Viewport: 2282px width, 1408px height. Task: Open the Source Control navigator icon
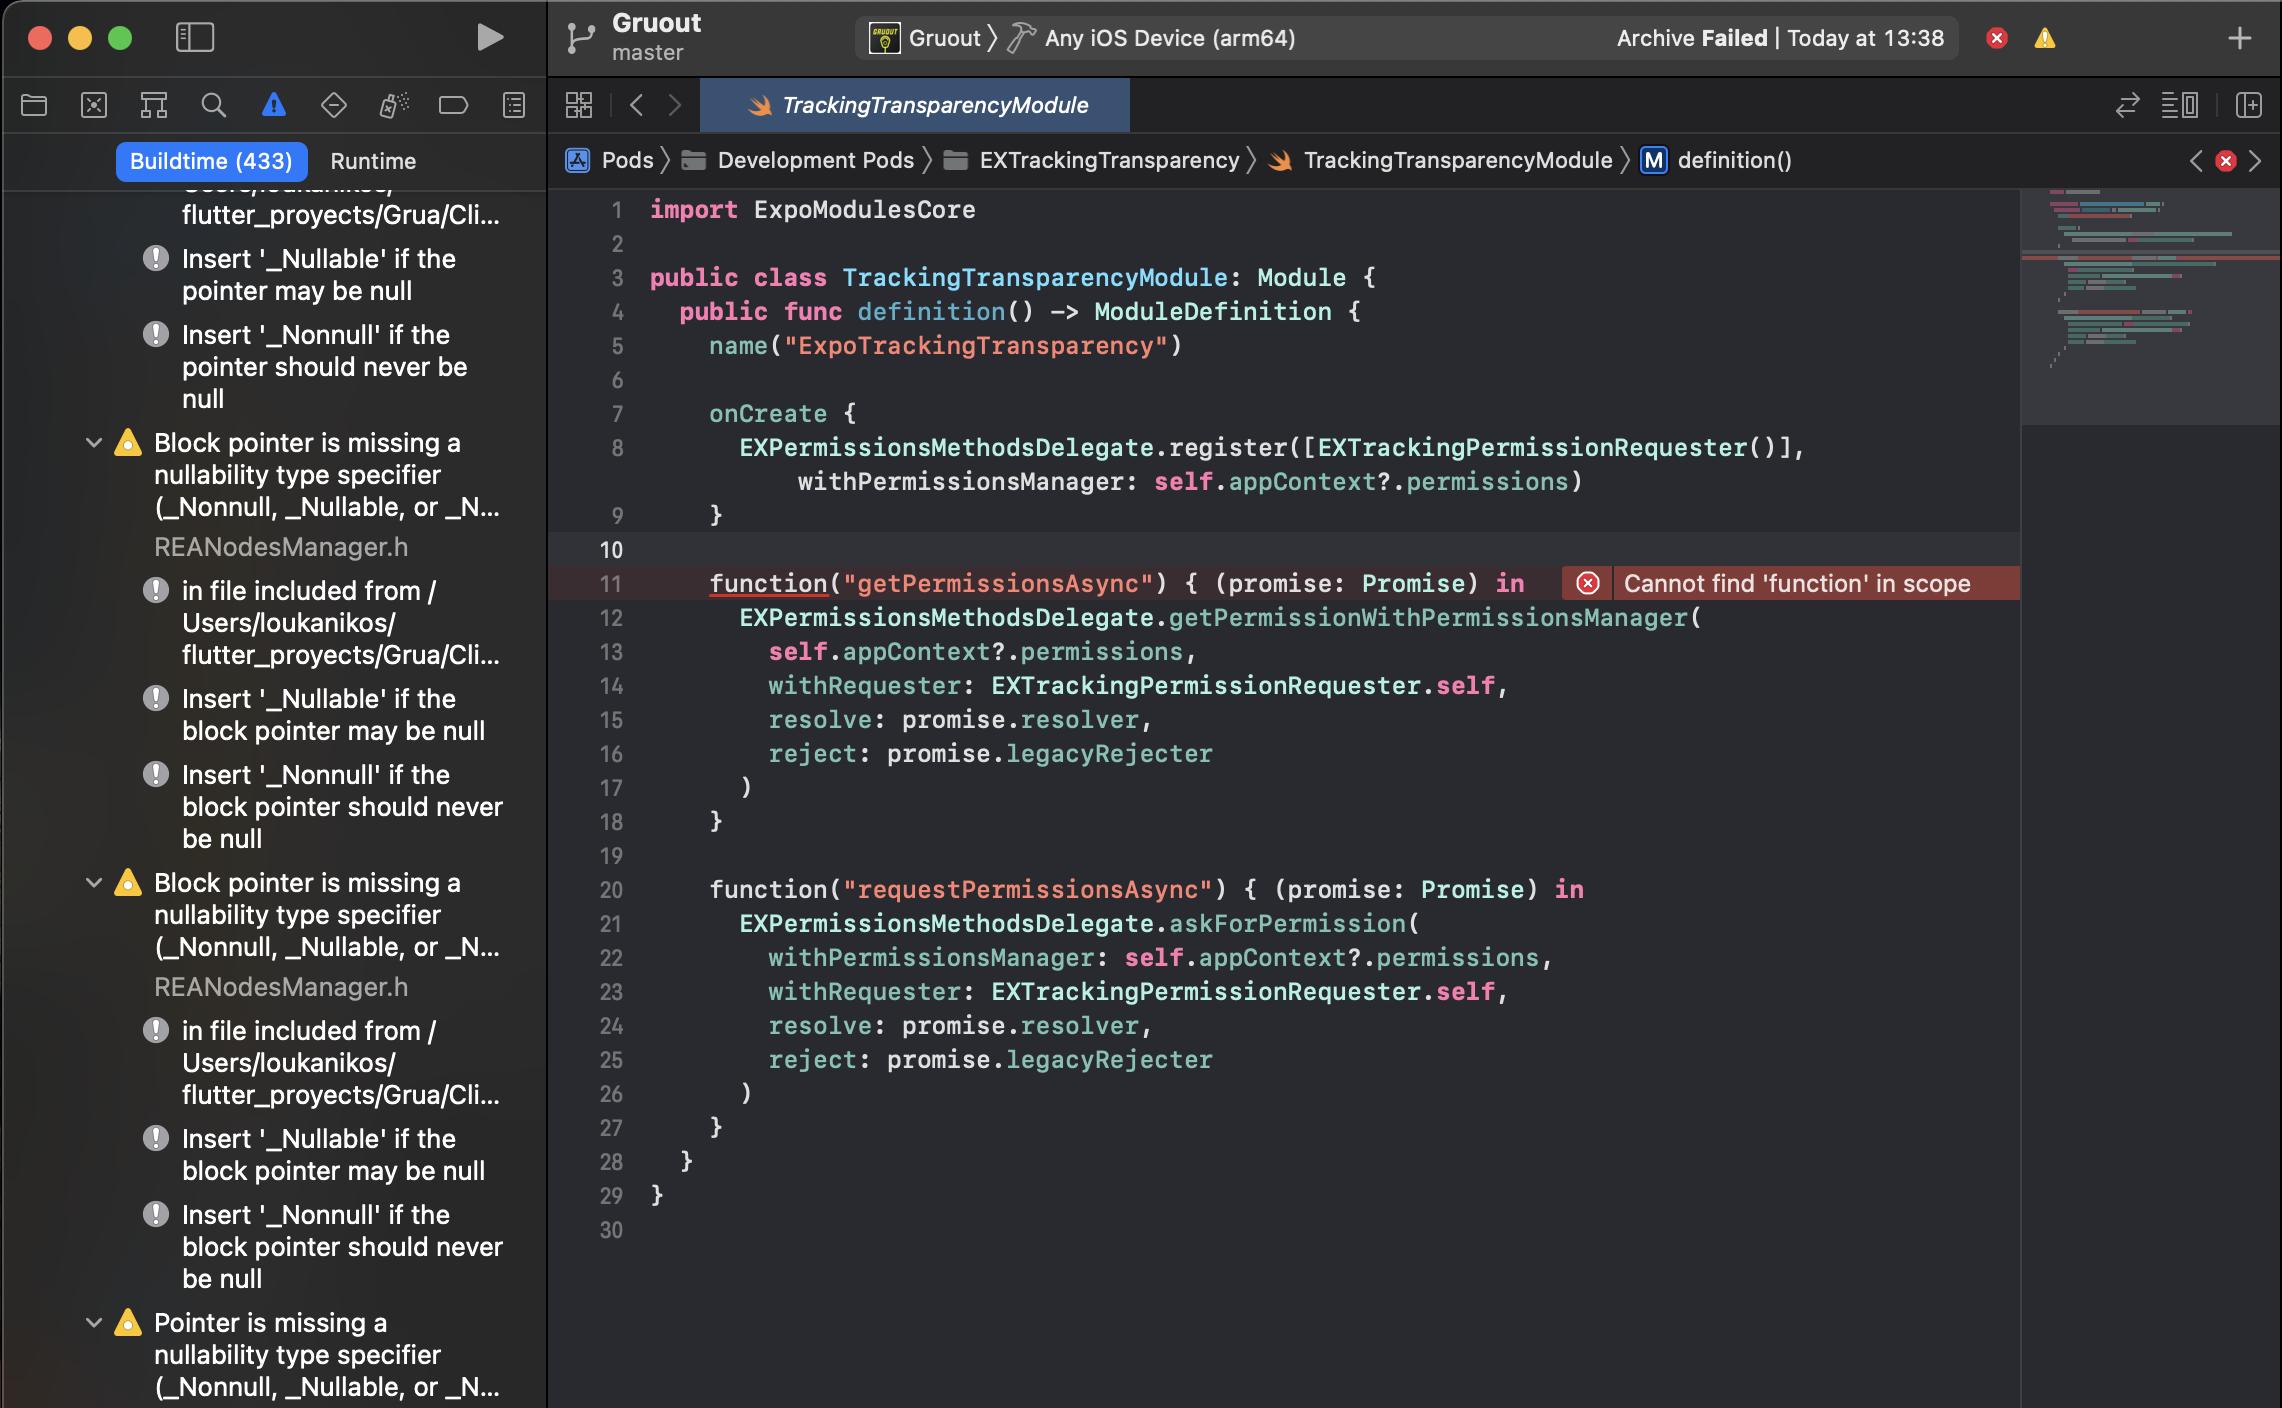click(94, 105)
